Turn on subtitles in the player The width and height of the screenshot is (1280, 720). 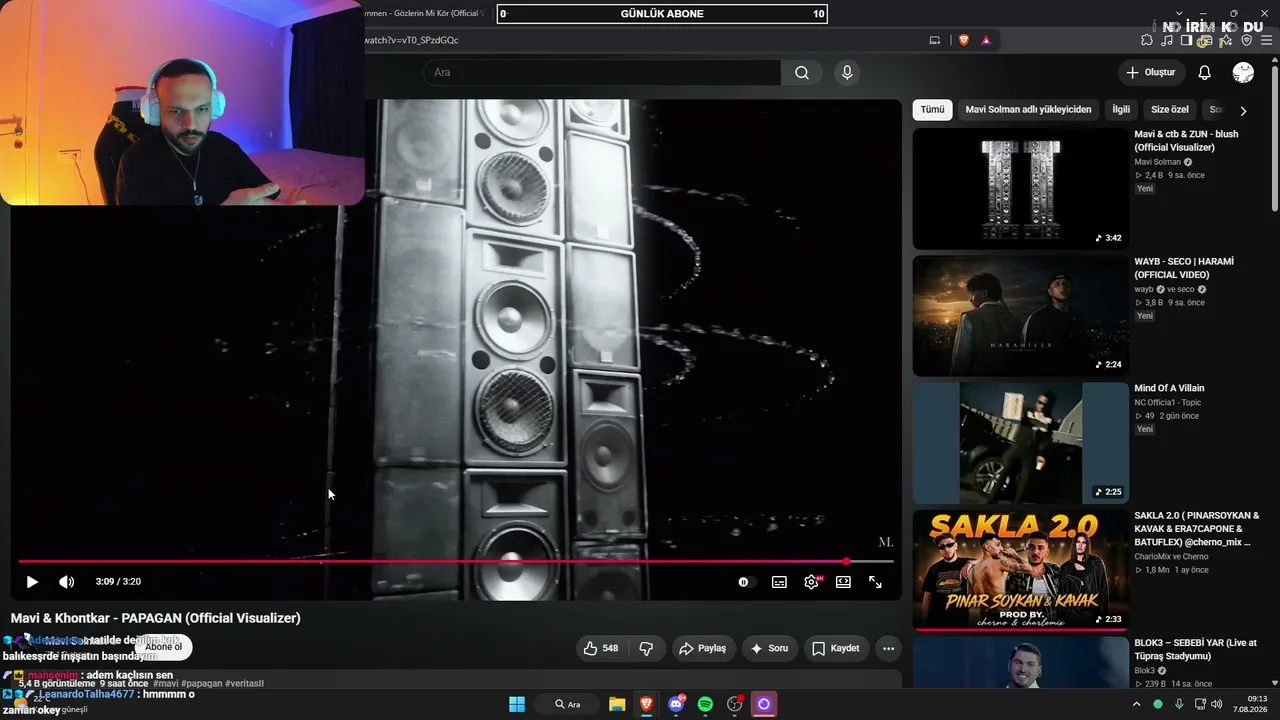pyautogui.click(x=779, y=582)
